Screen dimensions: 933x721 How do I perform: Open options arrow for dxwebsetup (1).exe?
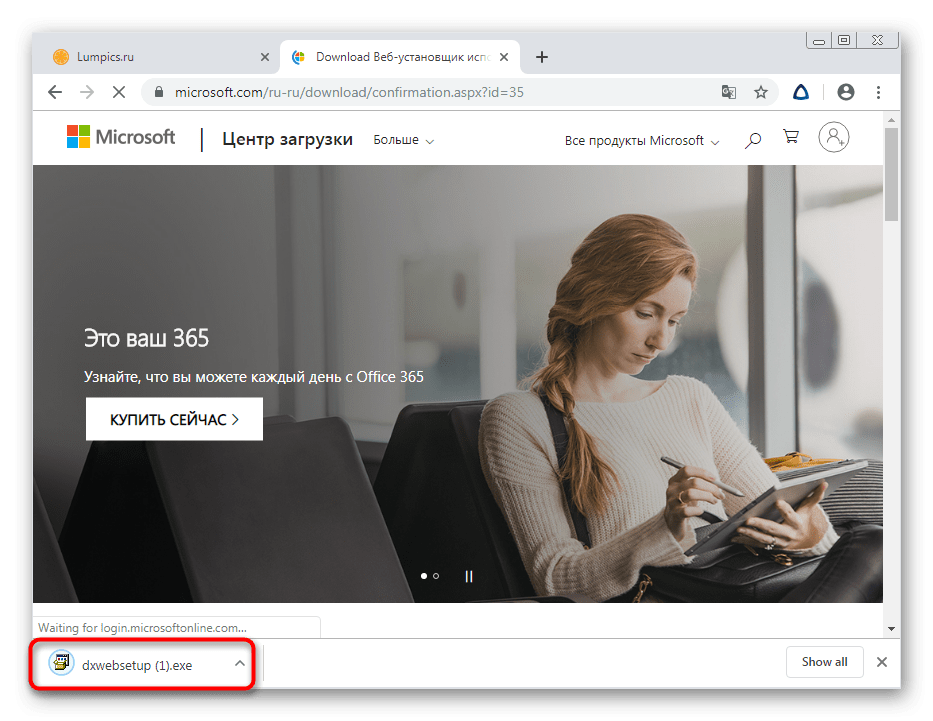click(x=239, y=663)
